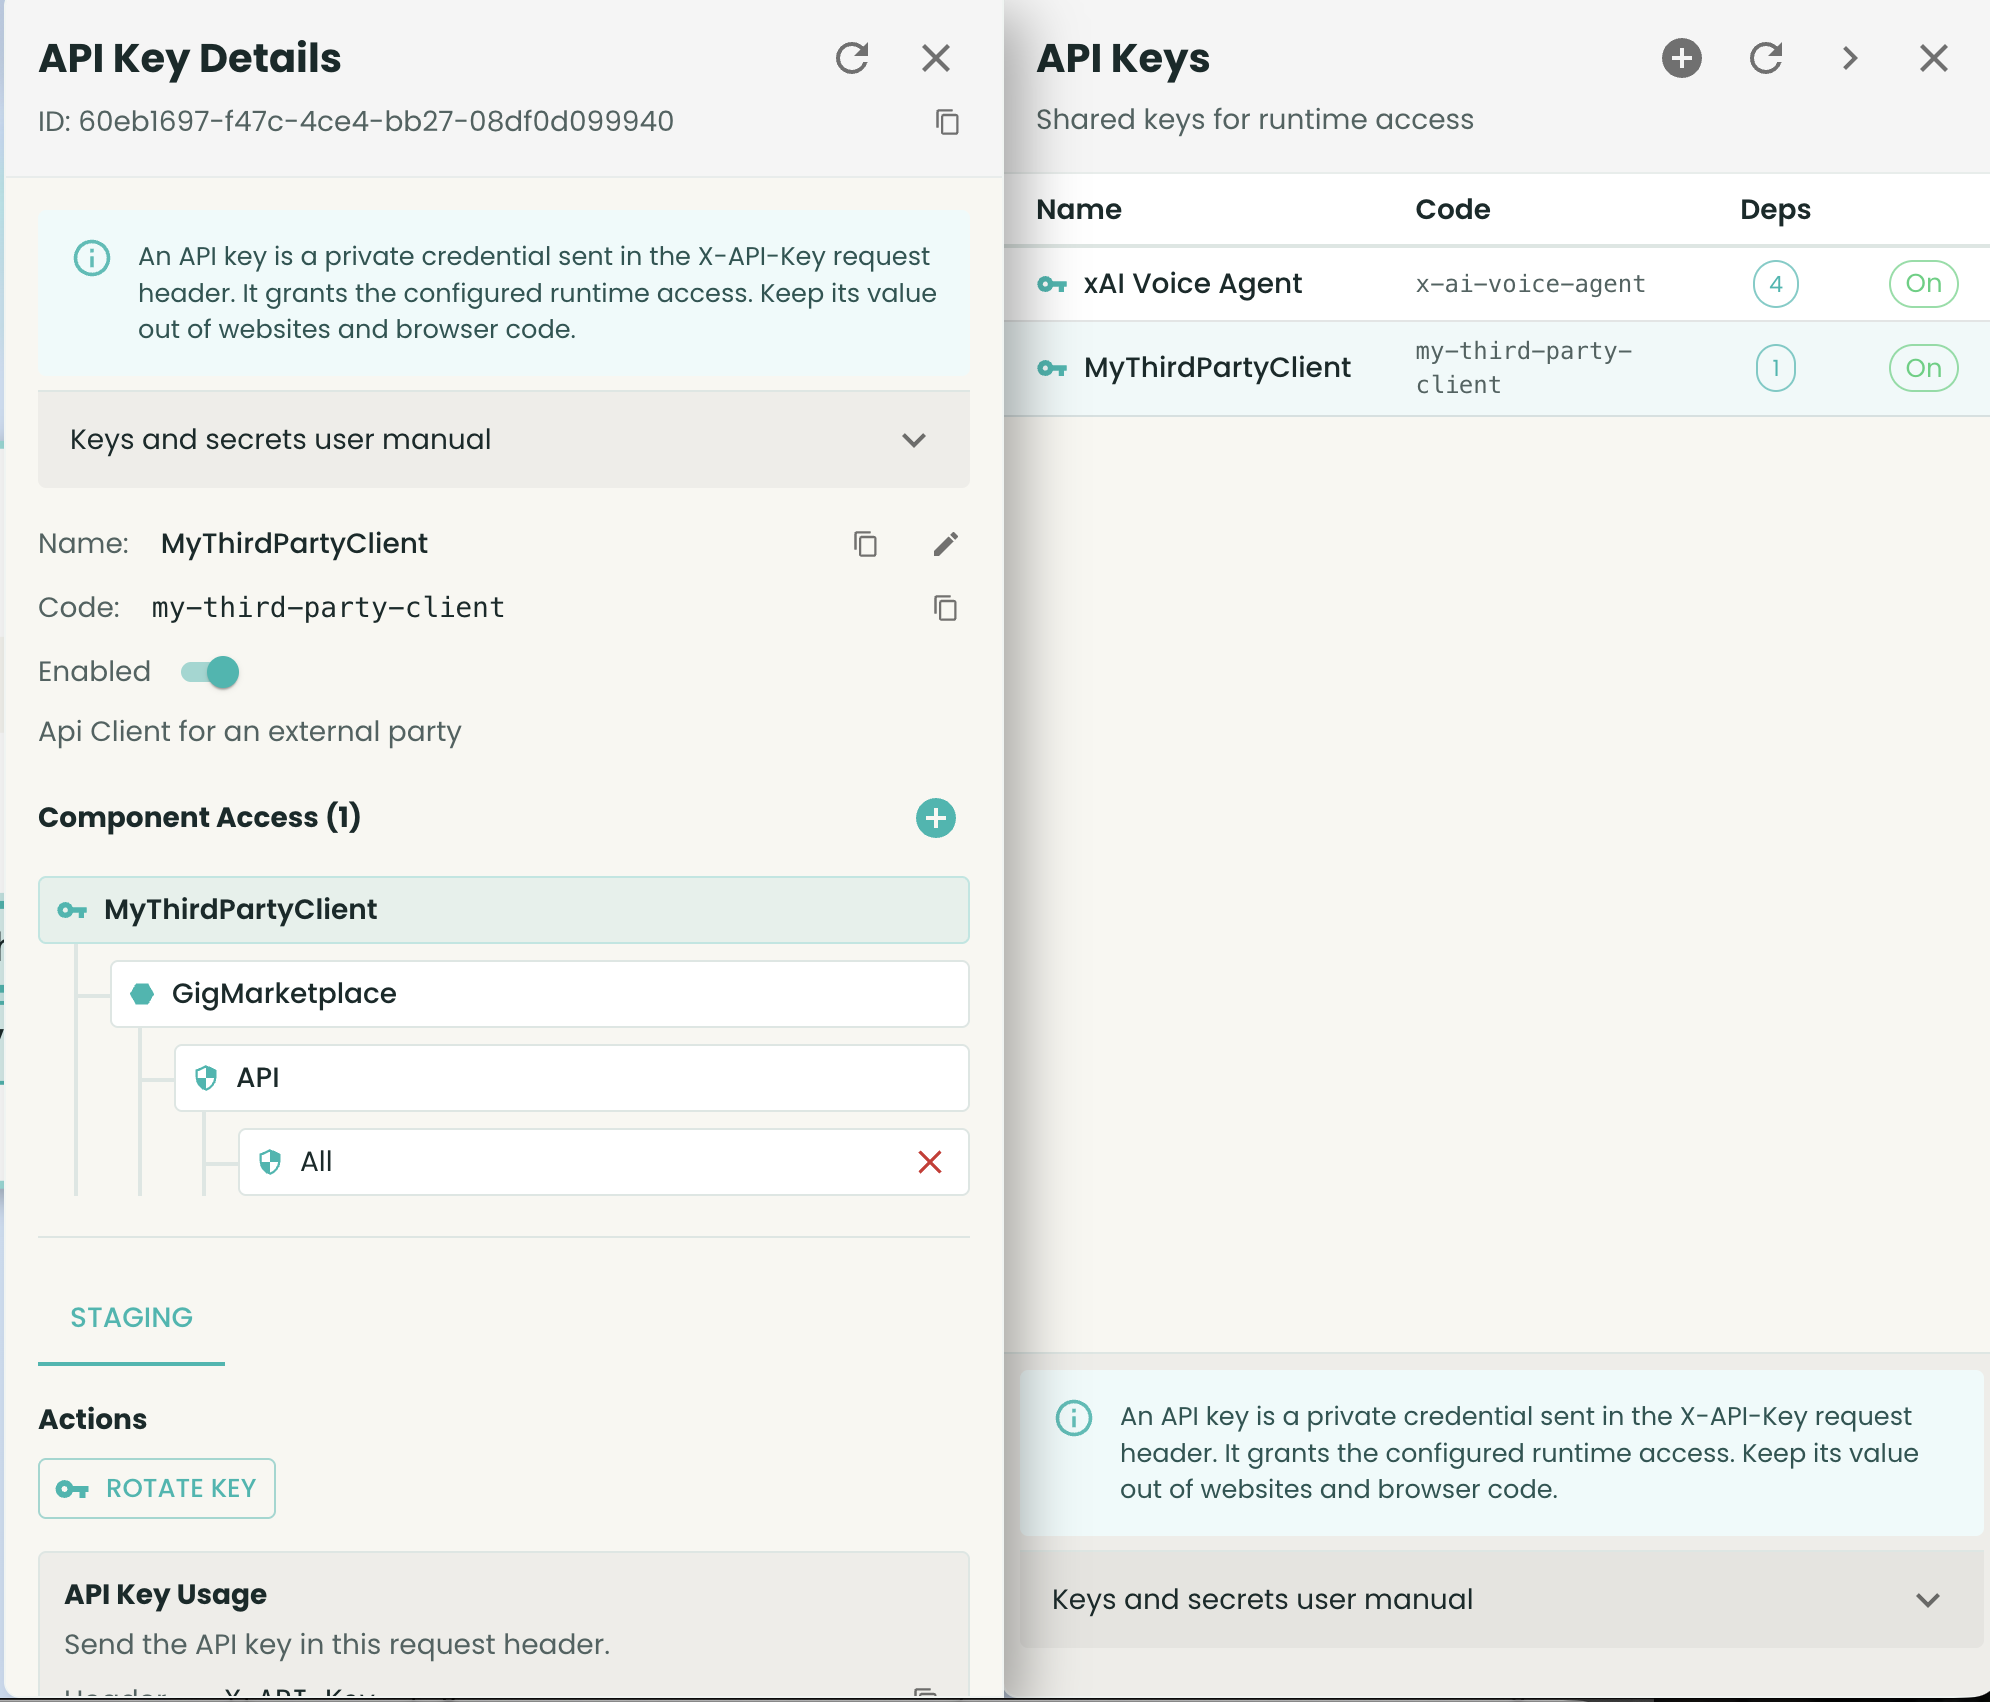Edit the key name with pencil icon
1990x1702 pixels.
pyautogui.click(x=946, y=544)
